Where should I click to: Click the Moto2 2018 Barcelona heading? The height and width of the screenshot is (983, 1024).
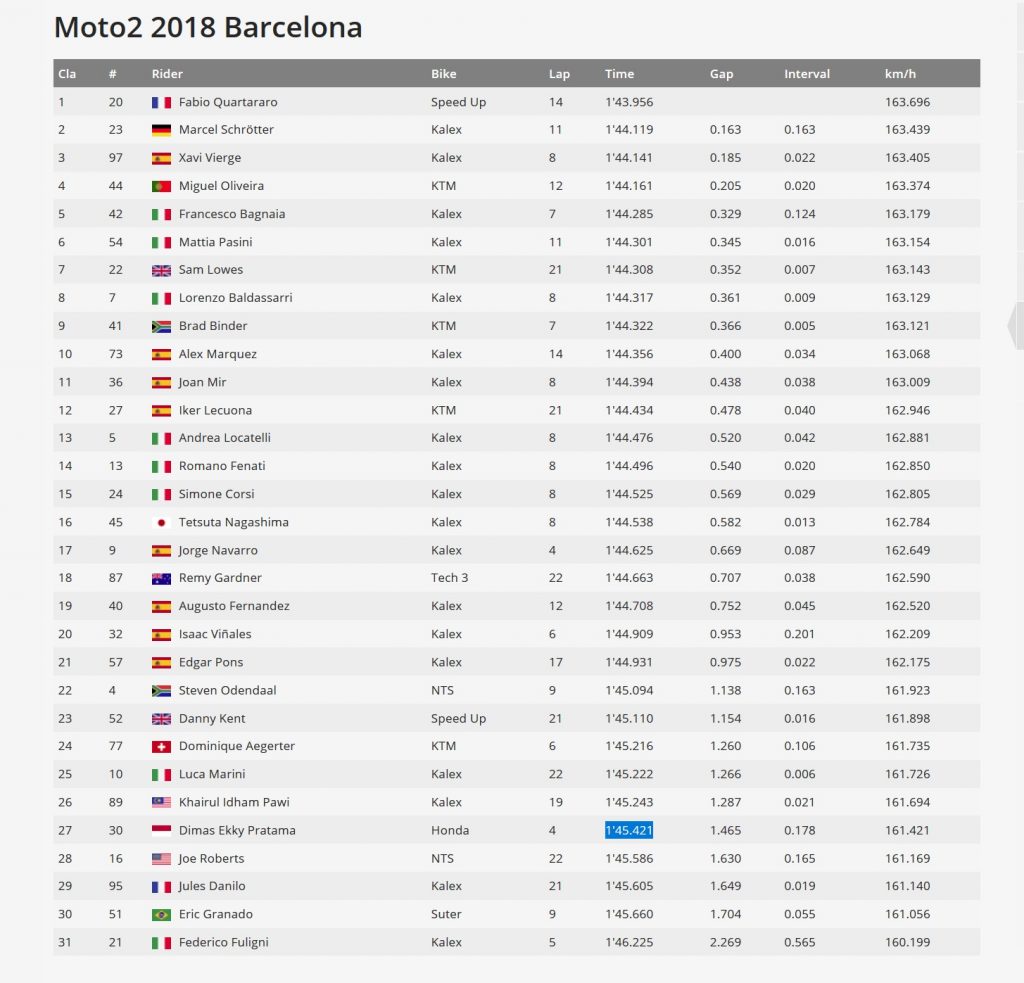208,27
